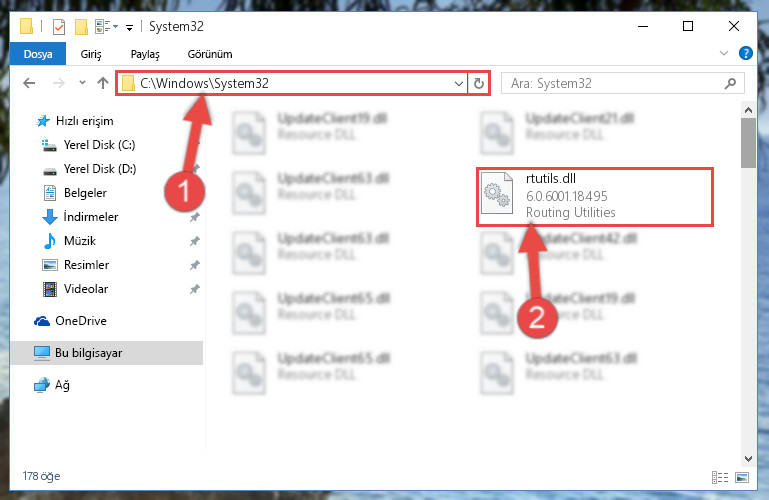
Task: Switch to large icons view in status bar
Action: coord(743,477)
